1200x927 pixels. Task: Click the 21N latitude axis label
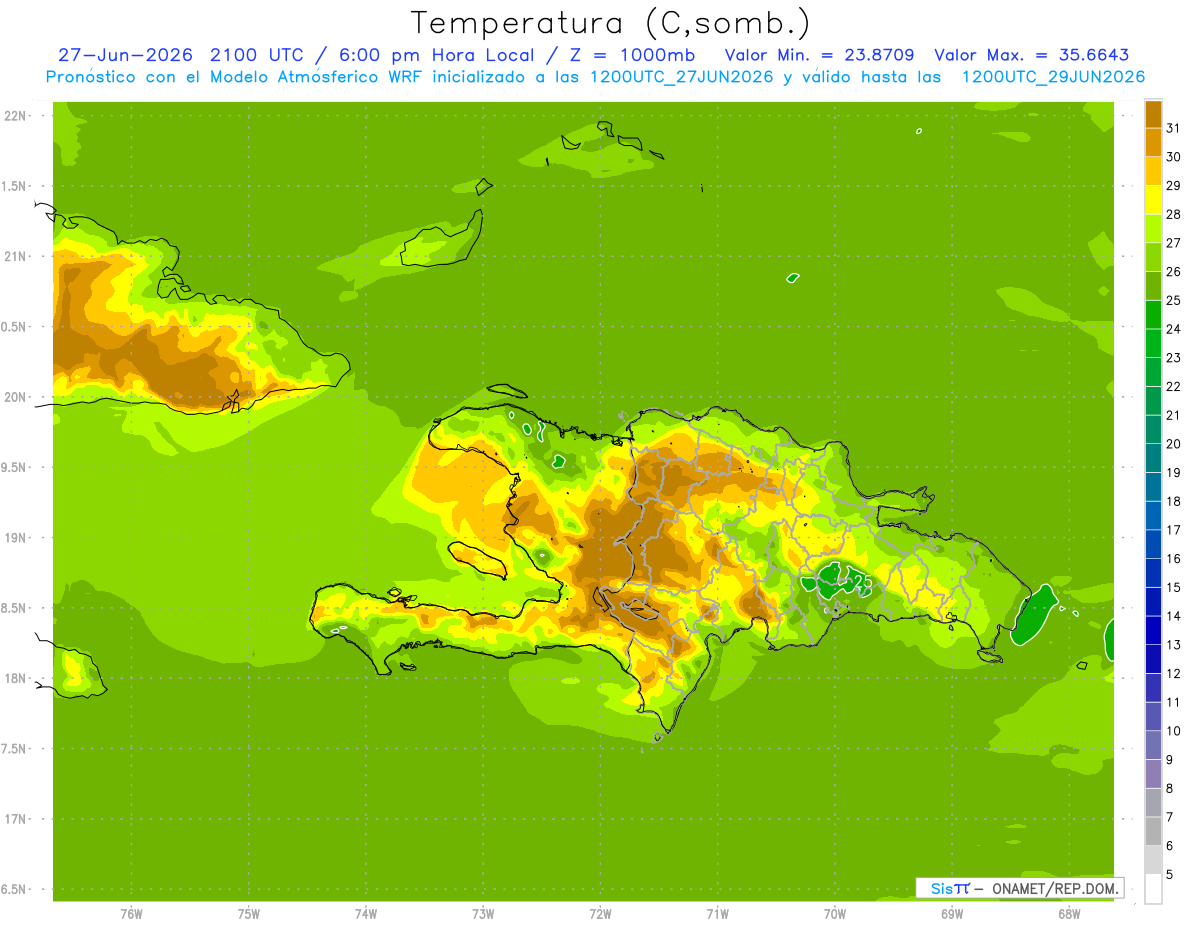click(x=17, y=256)
